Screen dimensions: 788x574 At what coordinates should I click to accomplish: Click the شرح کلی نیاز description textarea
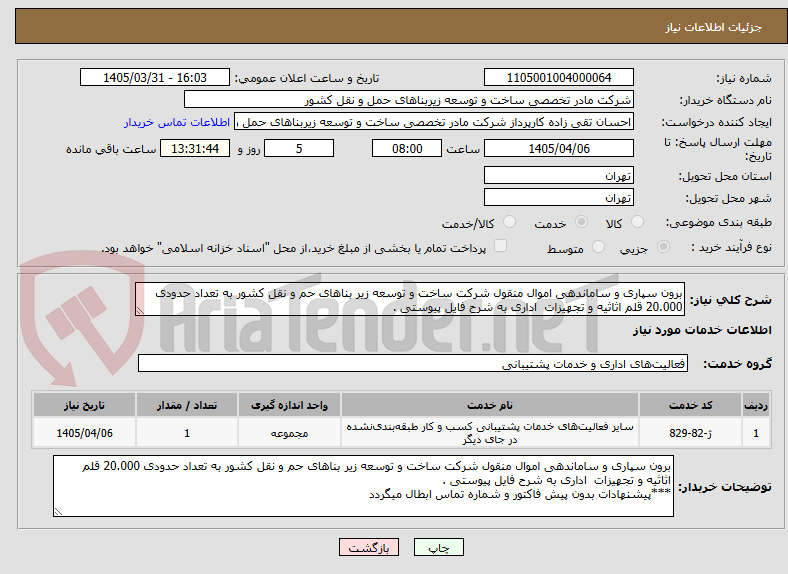(x=410, y=300)
